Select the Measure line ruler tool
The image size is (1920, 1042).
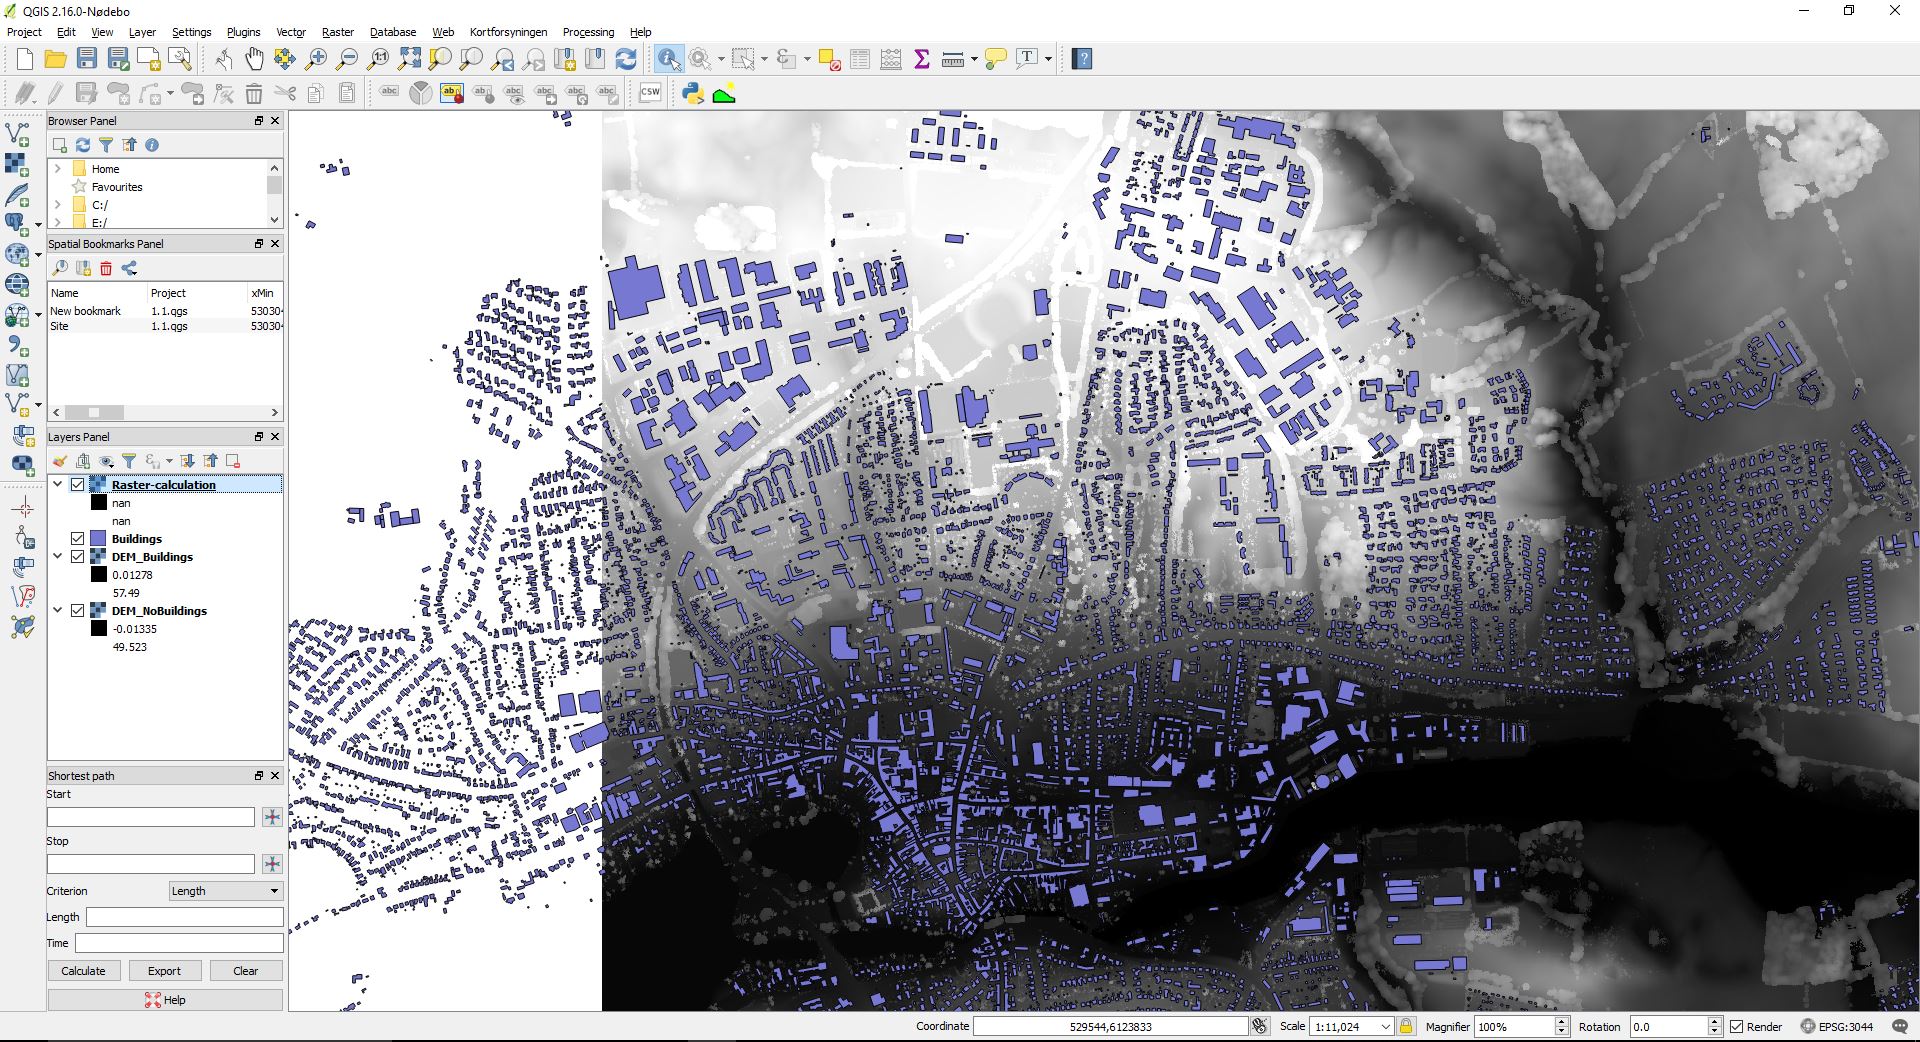click(952, 59)
